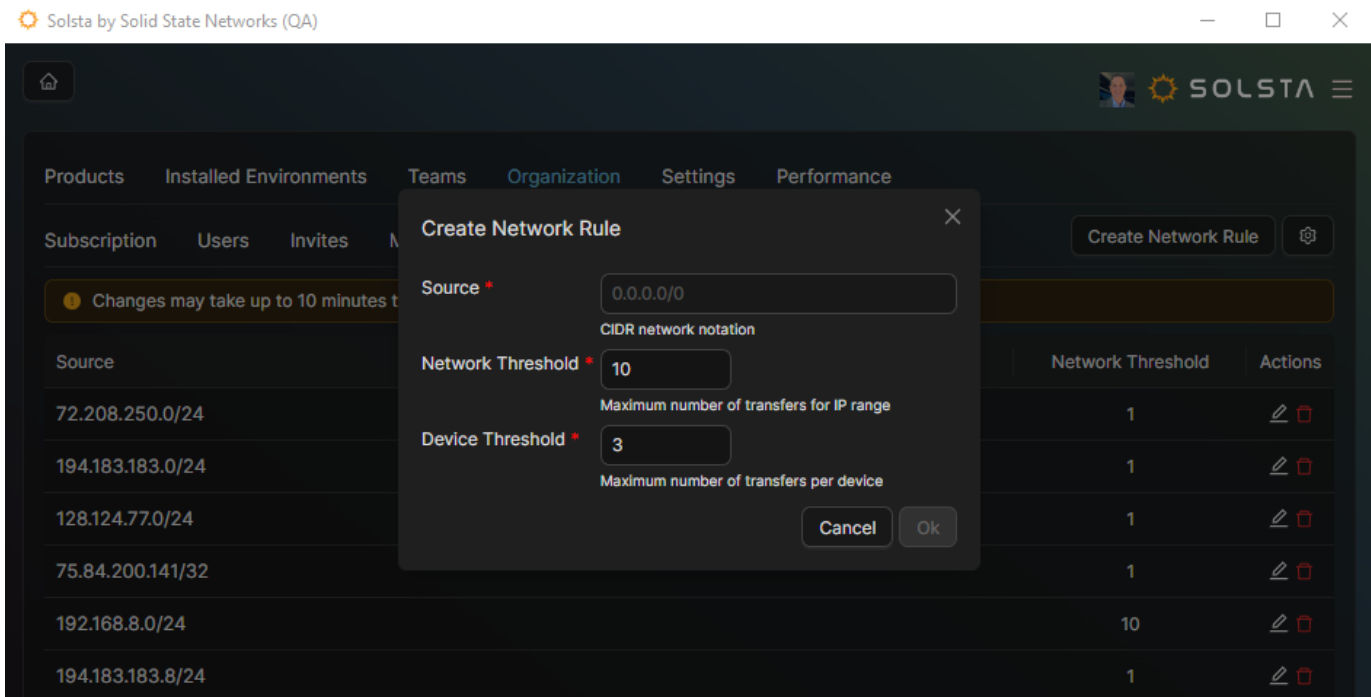Edit the 75.84.200.141/32 rule
Screen dimensions: 1371x697
pyautogui.click(x=1278, y=571)
